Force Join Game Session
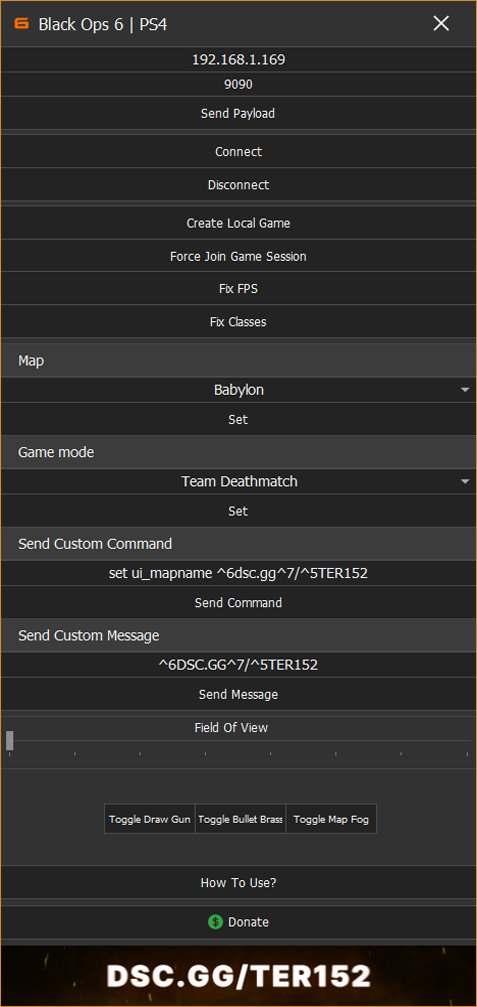 [x=238, y=256]
